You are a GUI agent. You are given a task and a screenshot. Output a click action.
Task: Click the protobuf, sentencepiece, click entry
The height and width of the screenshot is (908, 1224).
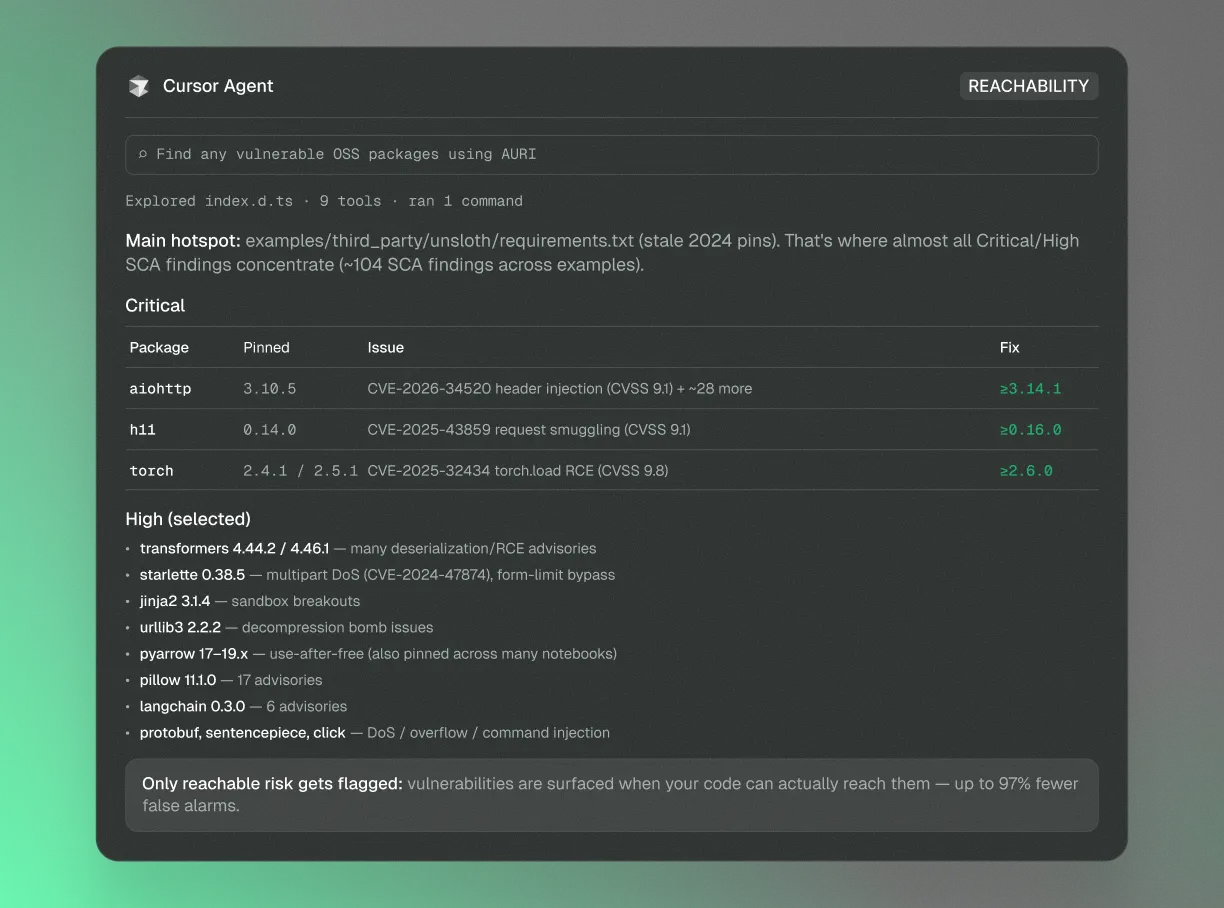pos(375,733)
